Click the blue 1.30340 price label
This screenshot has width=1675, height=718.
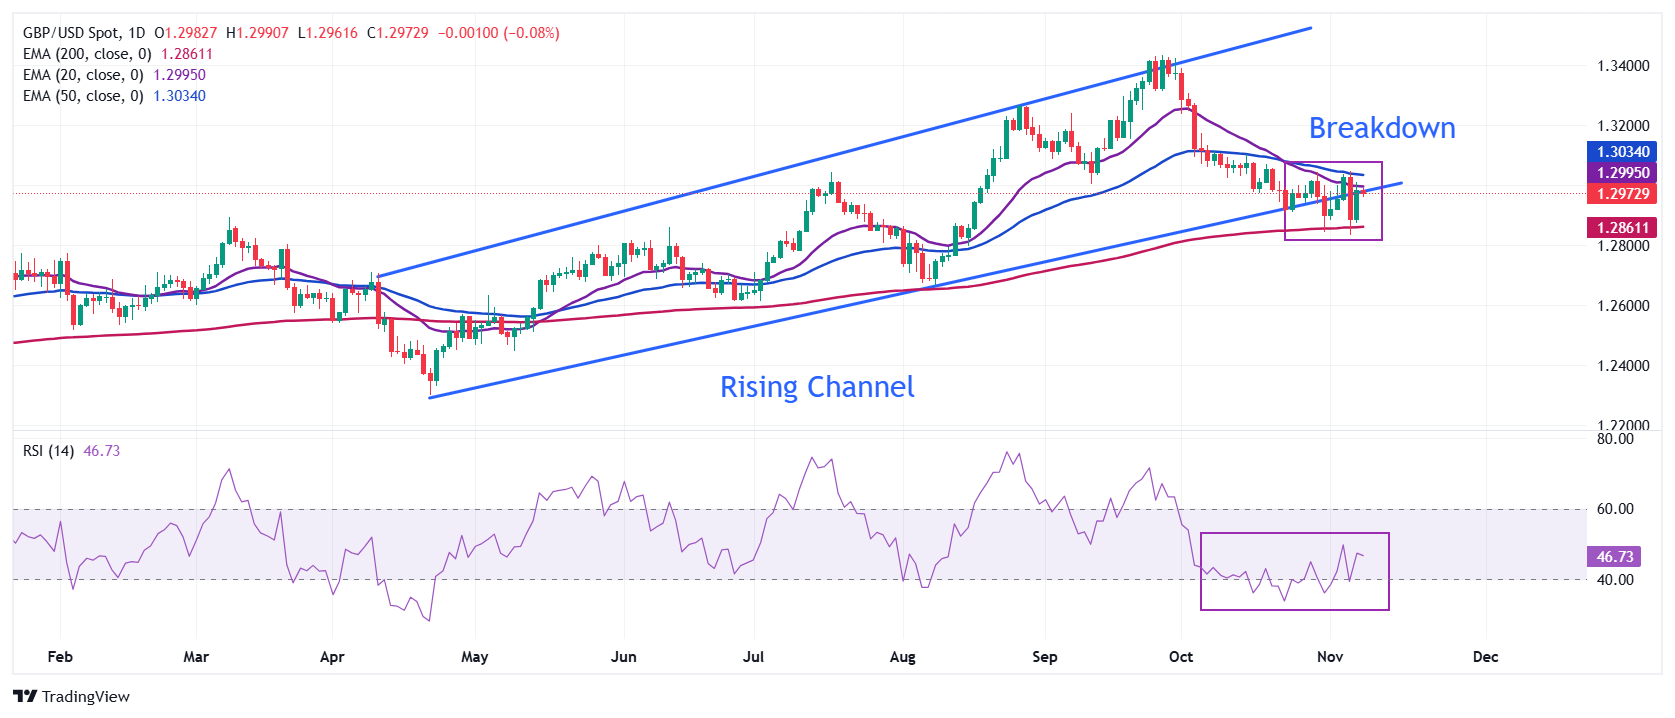point(1622,152)
